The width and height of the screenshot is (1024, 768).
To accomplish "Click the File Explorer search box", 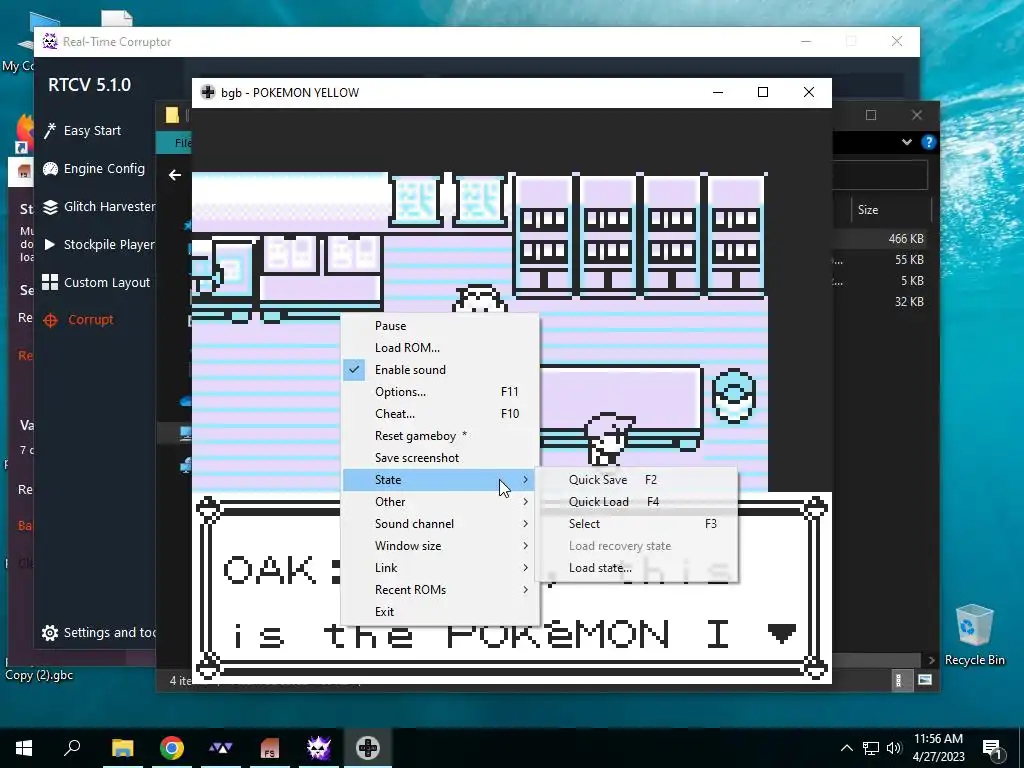I will pos(880,174).
